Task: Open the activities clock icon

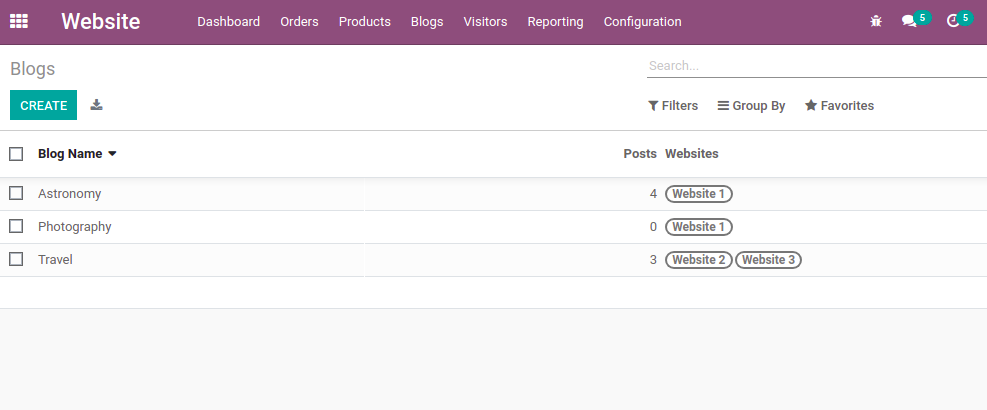Action: coord(953,21)
